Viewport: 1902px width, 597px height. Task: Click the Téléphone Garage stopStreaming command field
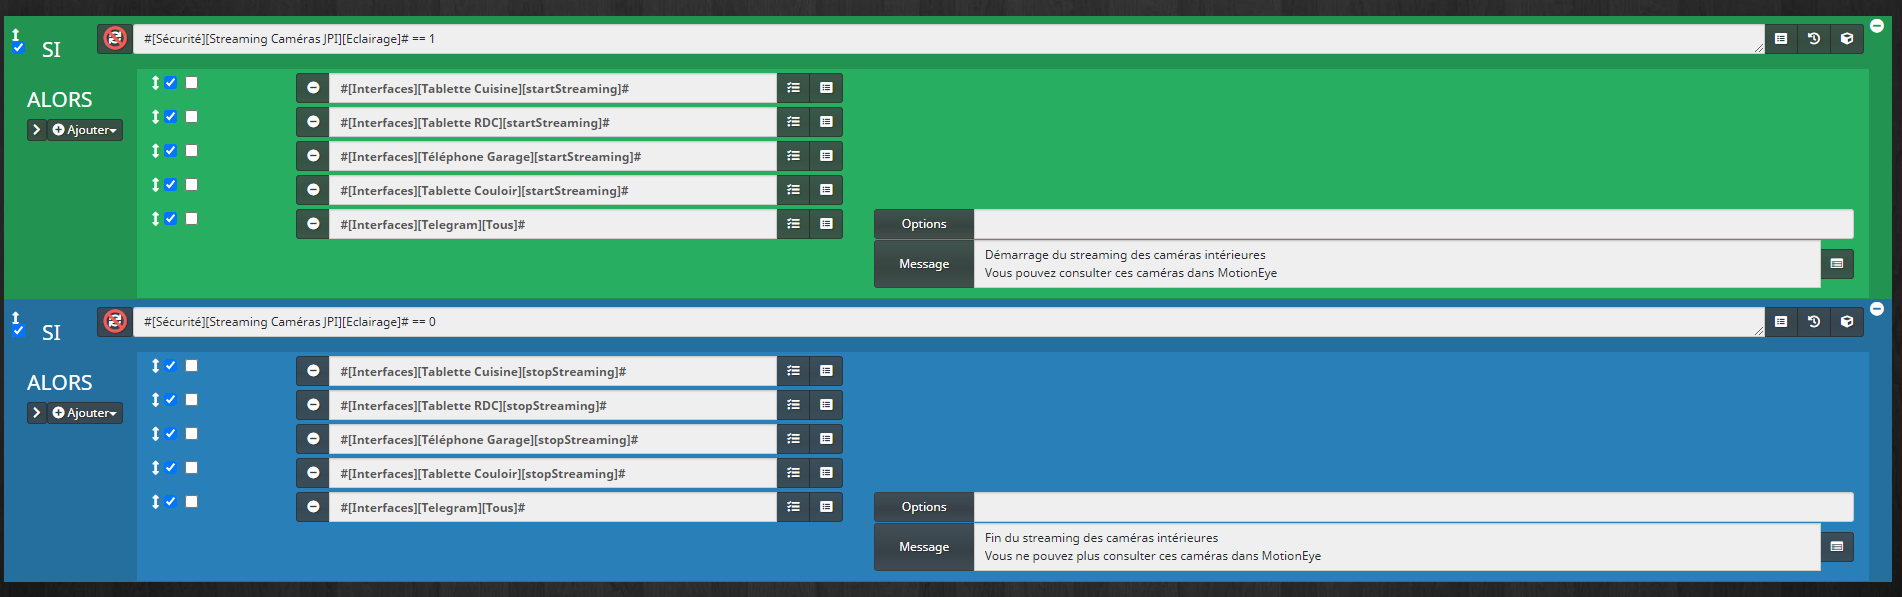click(553, 439)
